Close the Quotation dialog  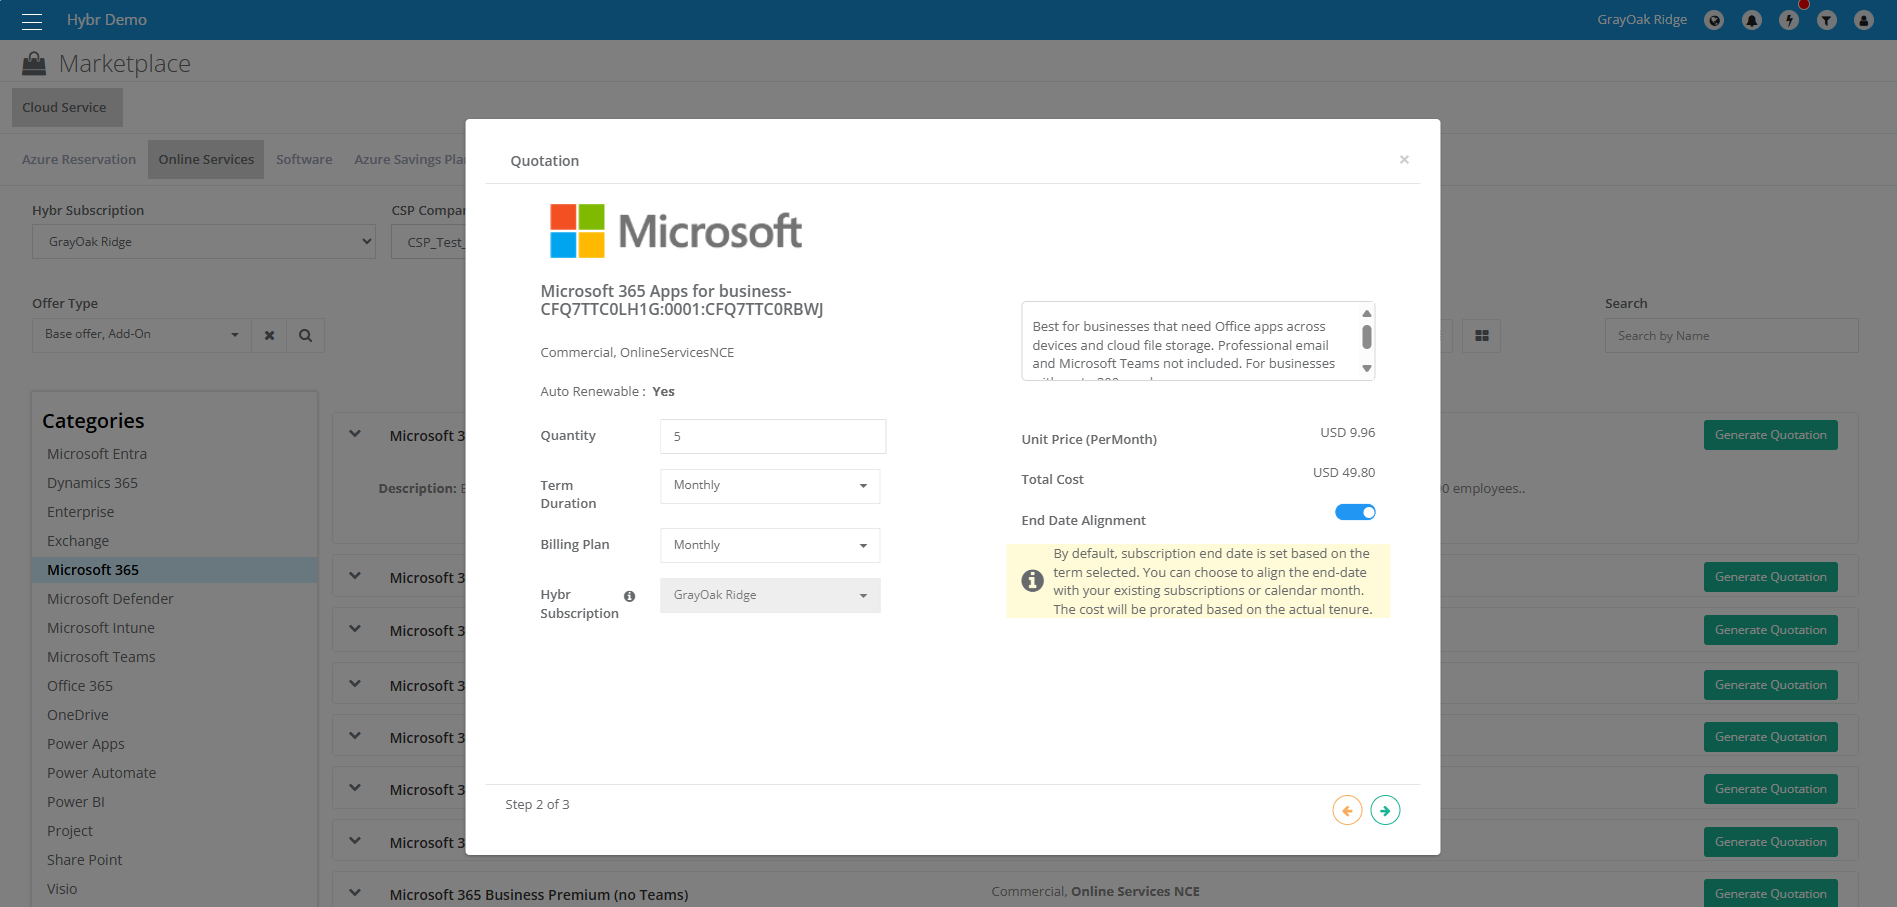[1404, 160]
